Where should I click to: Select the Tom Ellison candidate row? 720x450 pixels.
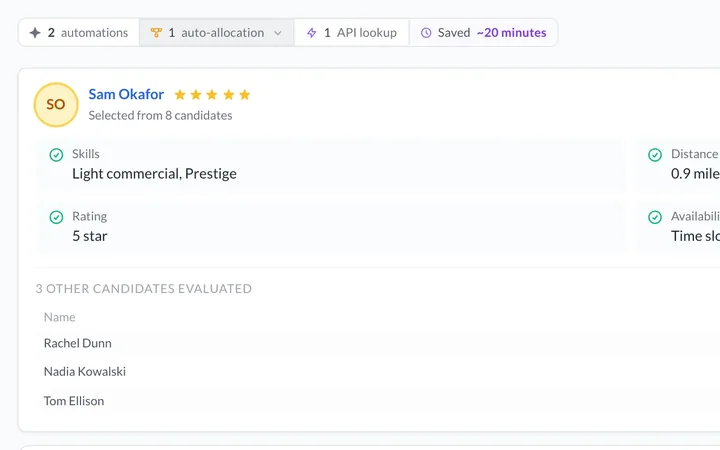tap(377, 401)
